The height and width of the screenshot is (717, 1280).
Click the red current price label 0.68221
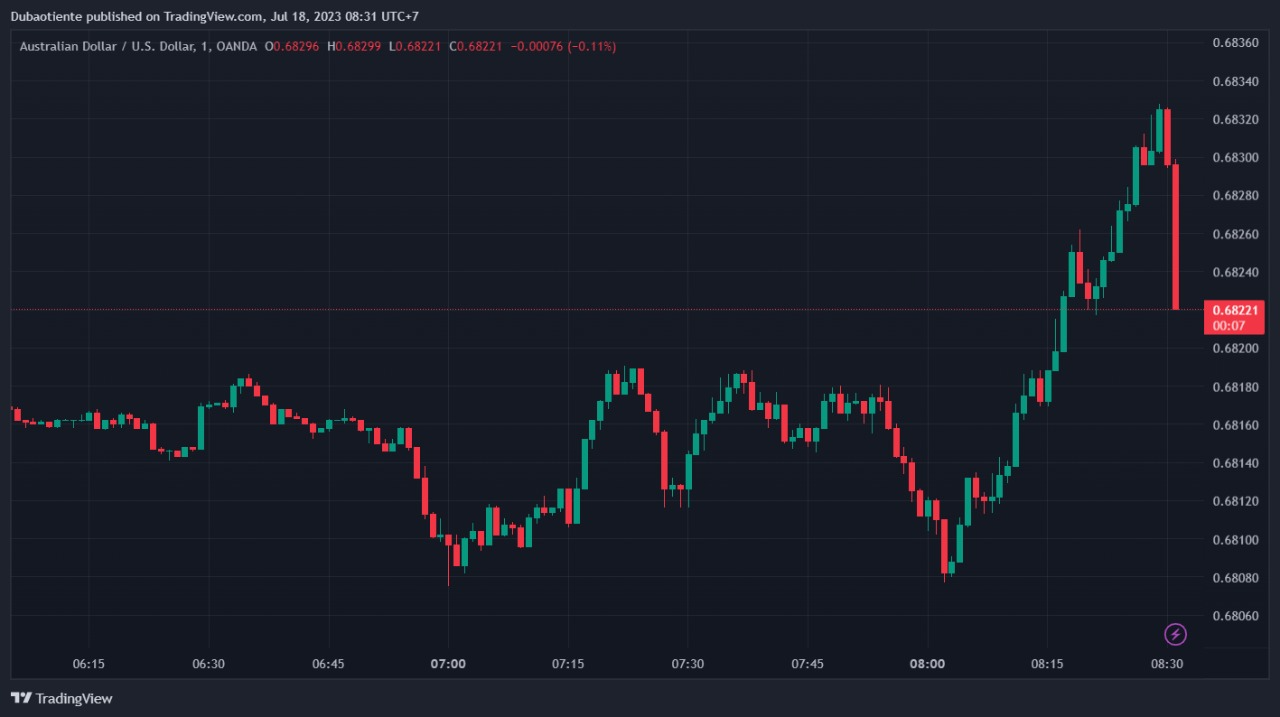tap(1234, 311)
